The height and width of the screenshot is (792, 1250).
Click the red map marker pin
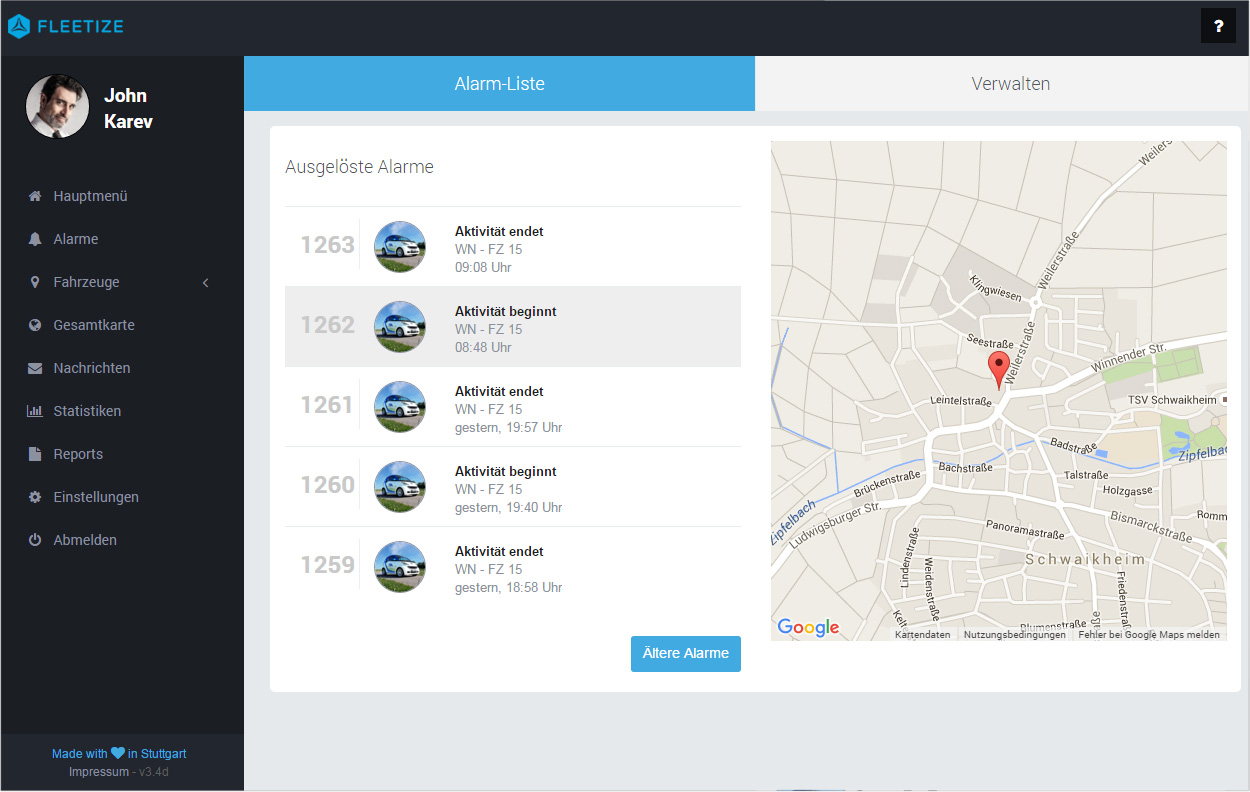(x=998, y=370)
